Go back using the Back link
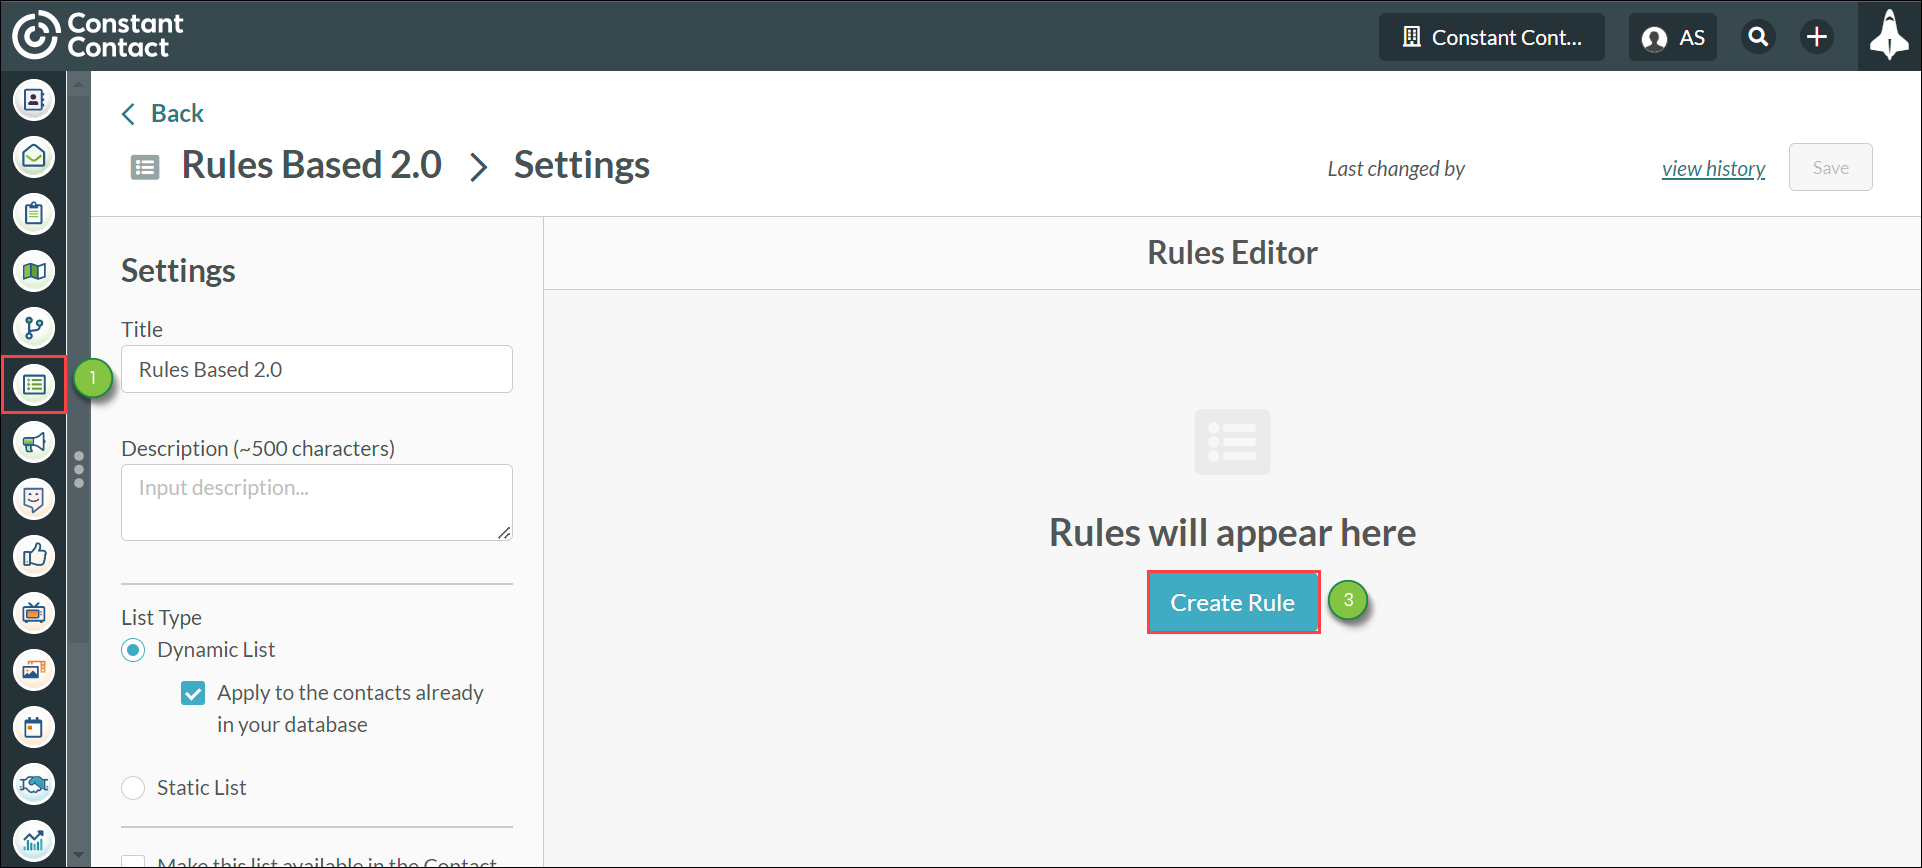Viewport: 1922px width, 868px height. pos(163,114)
